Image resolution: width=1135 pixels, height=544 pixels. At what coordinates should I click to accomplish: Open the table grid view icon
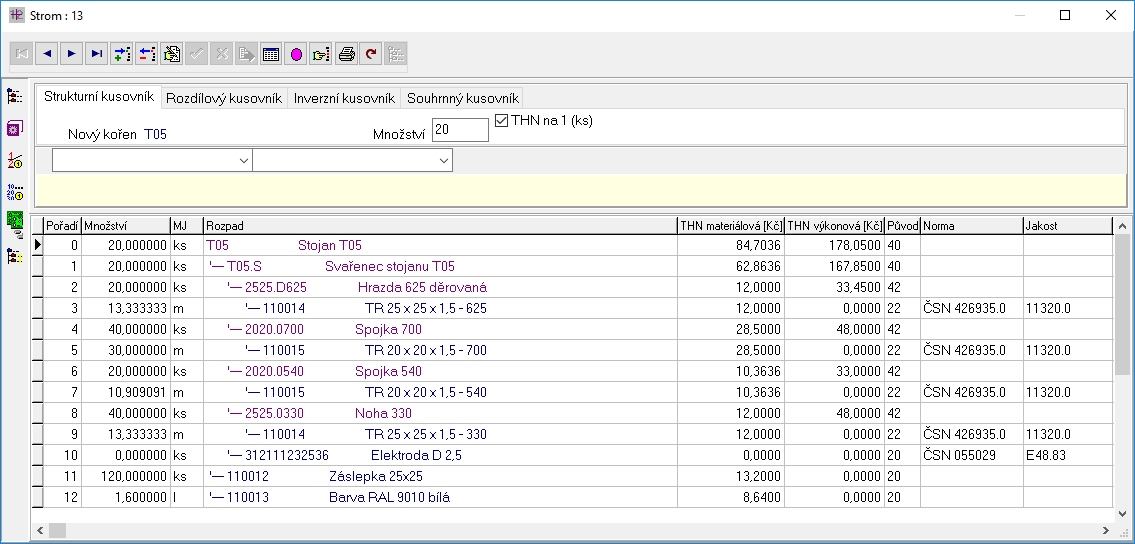tap(271, 54)
